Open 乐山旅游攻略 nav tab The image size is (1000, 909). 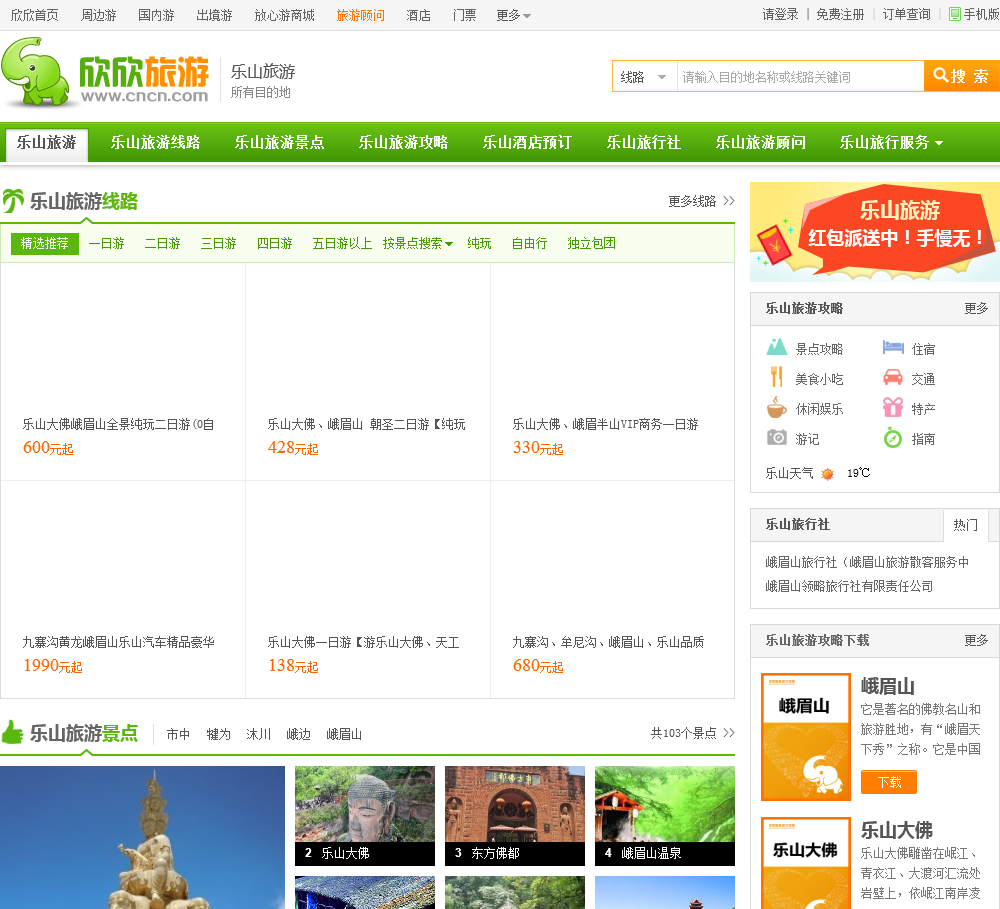click(x=403, y=142)
